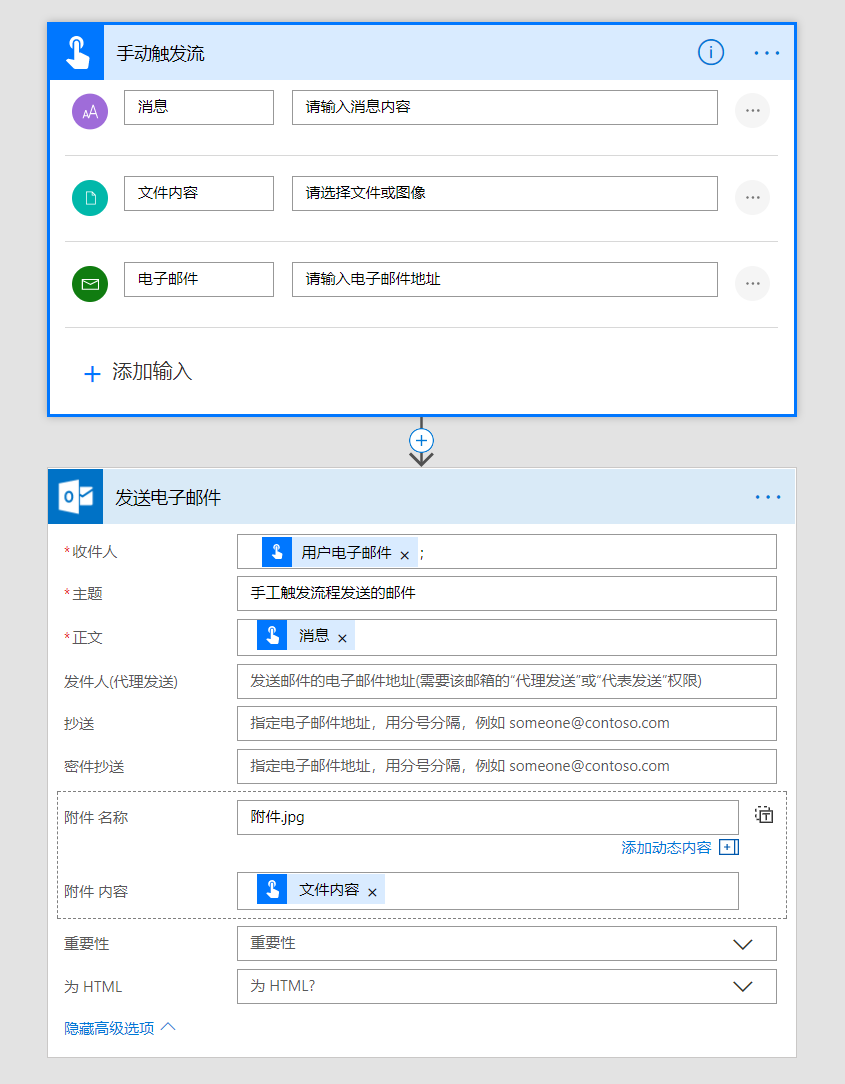Expand the 为 HTML dropdown
Image resolution: width=845 pixels, height=1084 pixels.
(x=742, y=986)
